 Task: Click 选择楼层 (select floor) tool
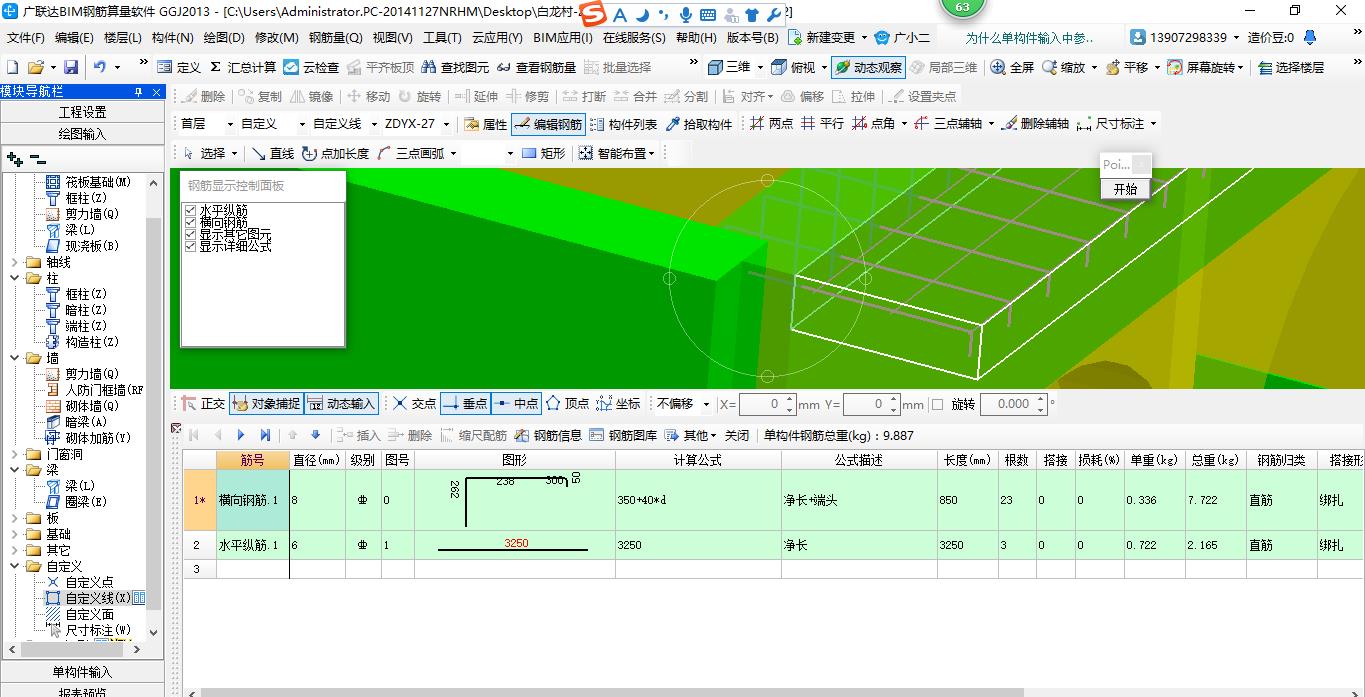(x=1291, y=67)
